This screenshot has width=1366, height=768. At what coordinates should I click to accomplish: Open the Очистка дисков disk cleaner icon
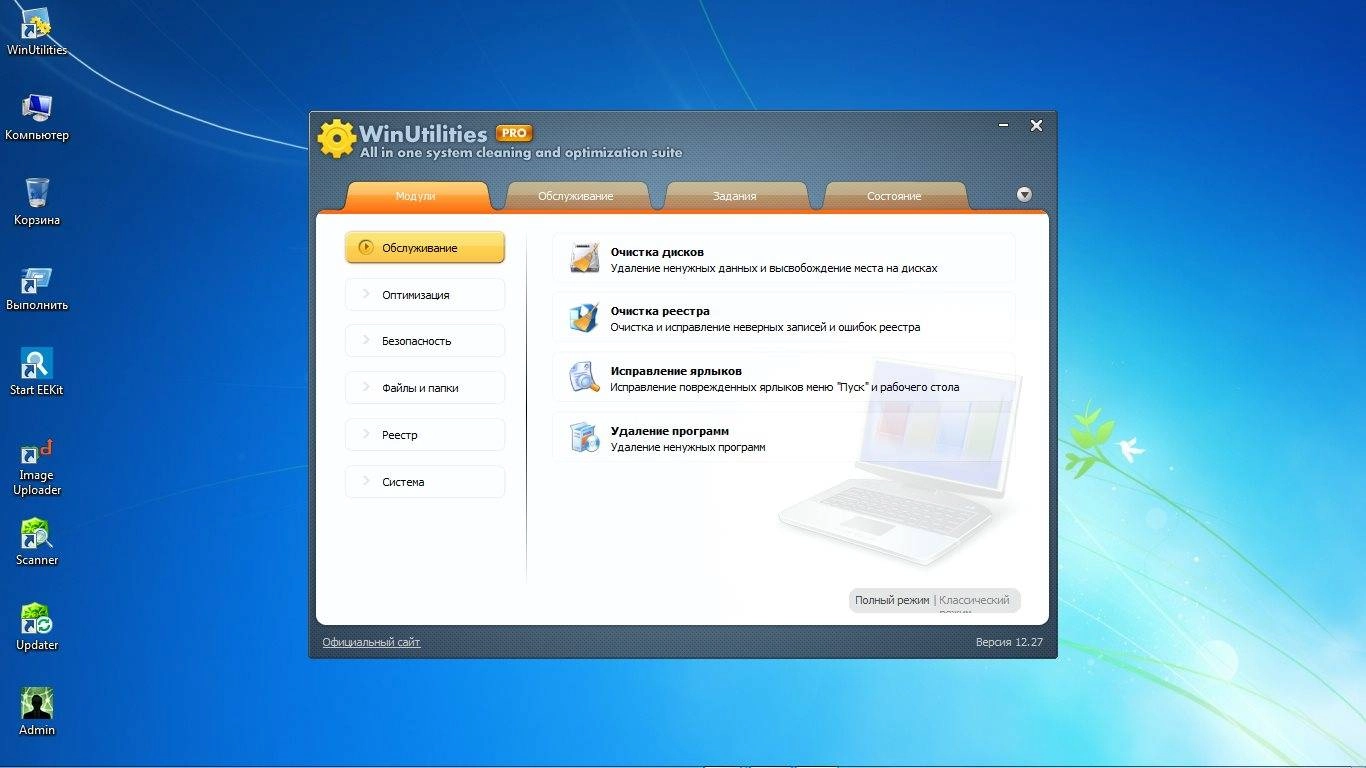pyautogui.click(x=584, y=258)
